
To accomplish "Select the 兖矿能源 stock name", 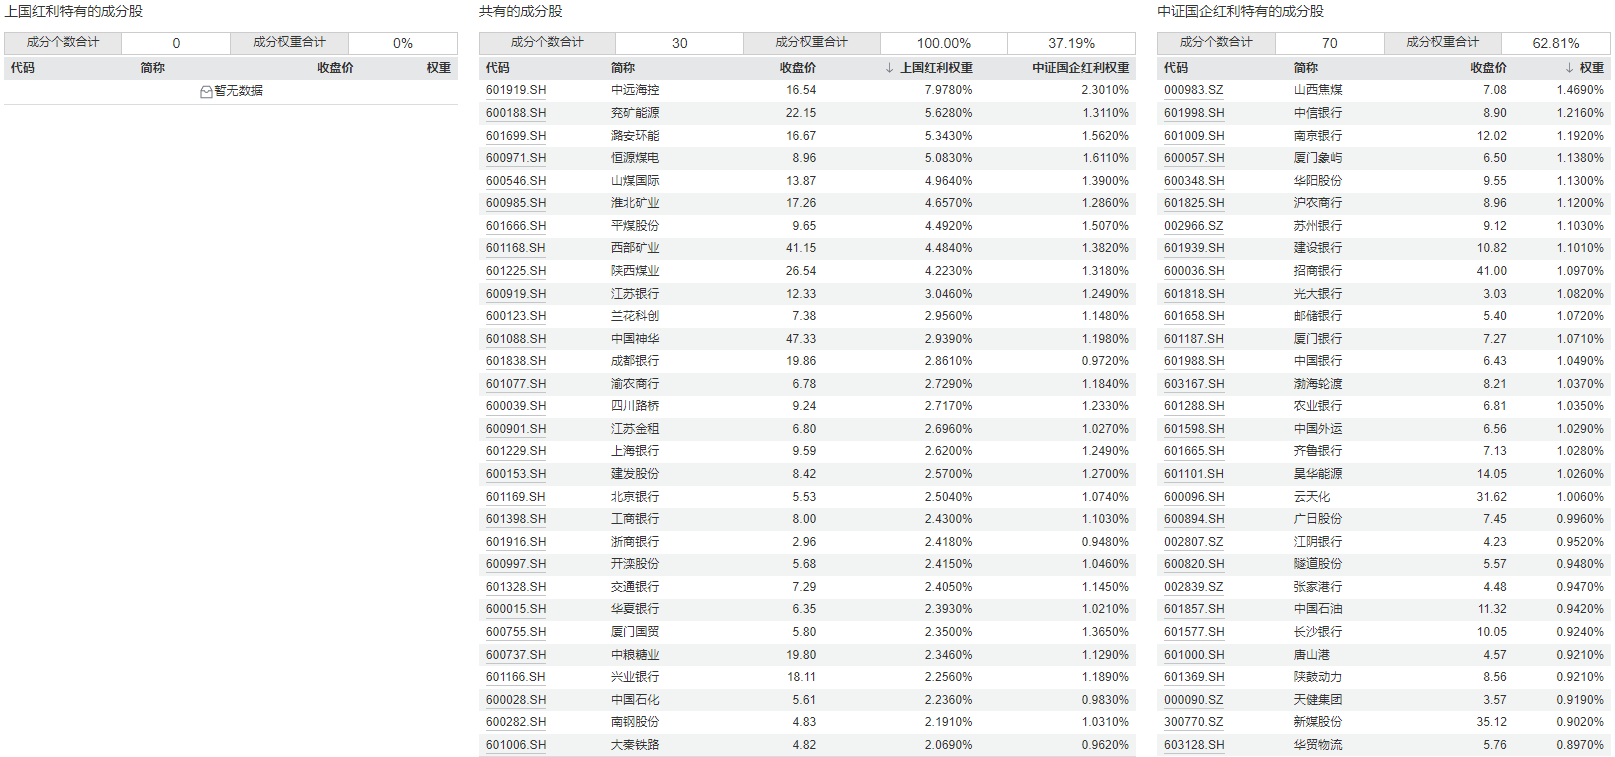I will [635, 113].
